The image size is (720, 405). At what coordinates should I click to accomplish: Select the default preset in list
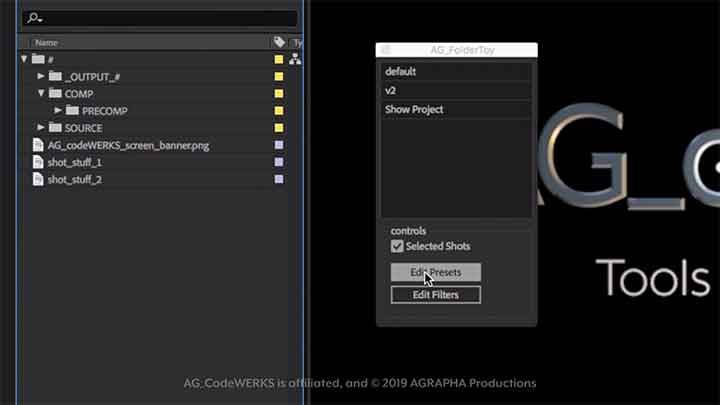click(x=456, y=72)
